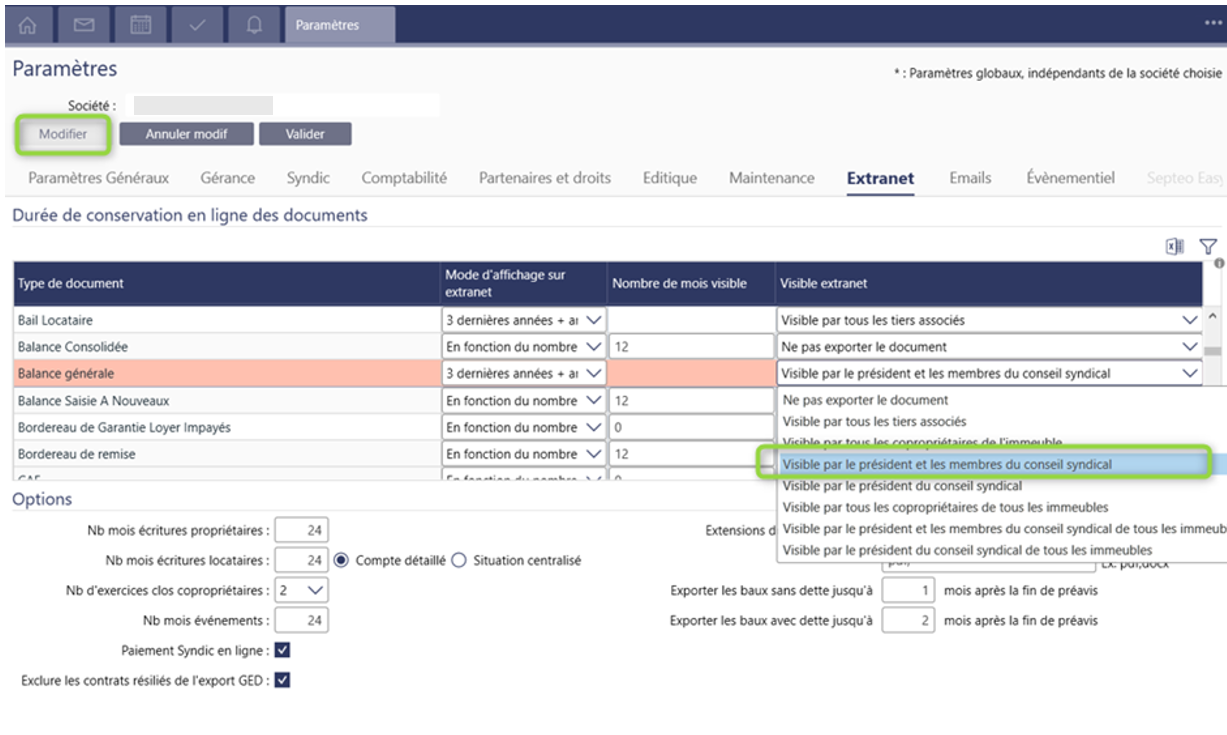This screenshot has width=1227, height=735.
Task: Open the calendar icon tab
Action: (x=141, y=25)
